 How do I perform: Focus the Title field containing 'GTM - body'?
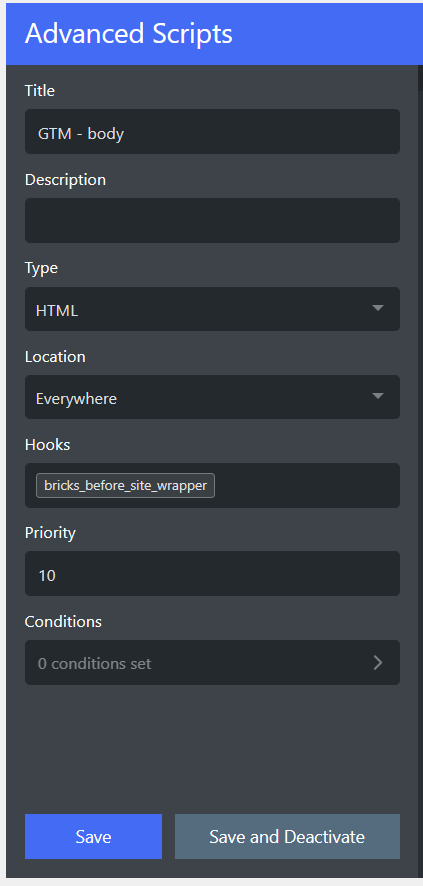point(212,132)
